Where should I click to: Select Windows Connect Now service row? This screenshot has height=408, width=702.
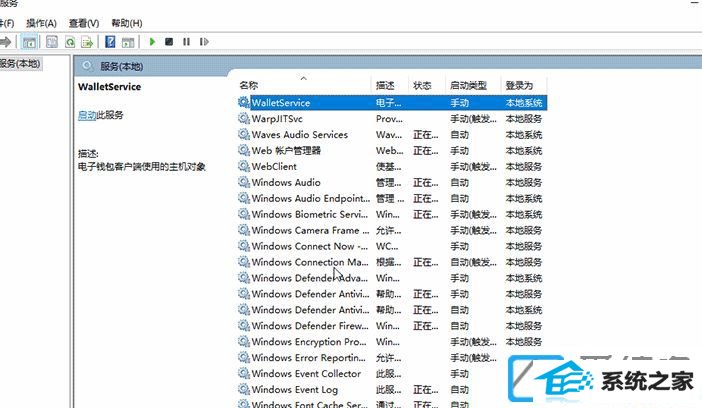pyautogui.click(x=392, y=246)
